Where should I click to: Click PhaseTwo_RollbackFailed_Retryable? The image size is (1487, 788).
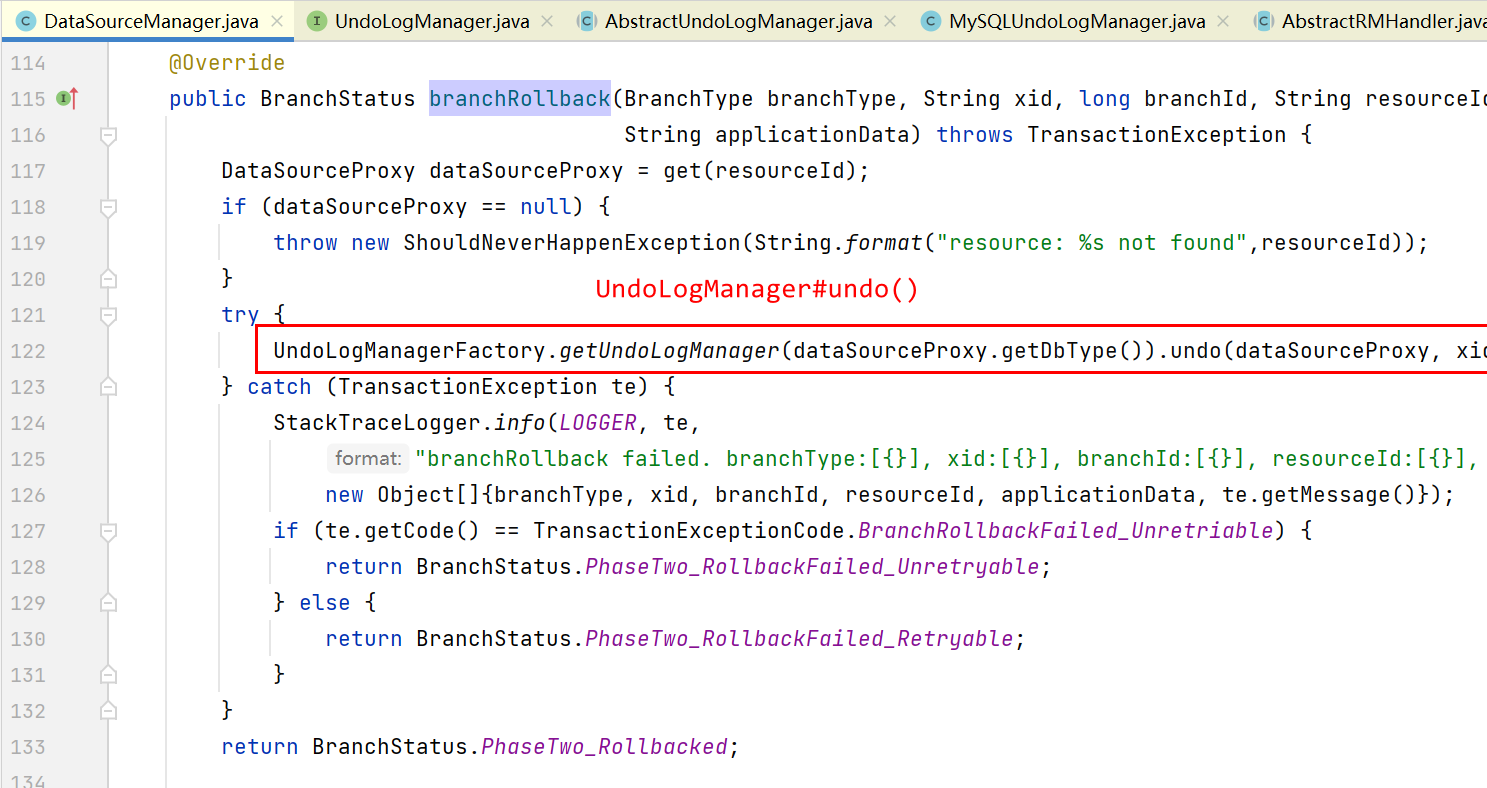click(800, 639)
